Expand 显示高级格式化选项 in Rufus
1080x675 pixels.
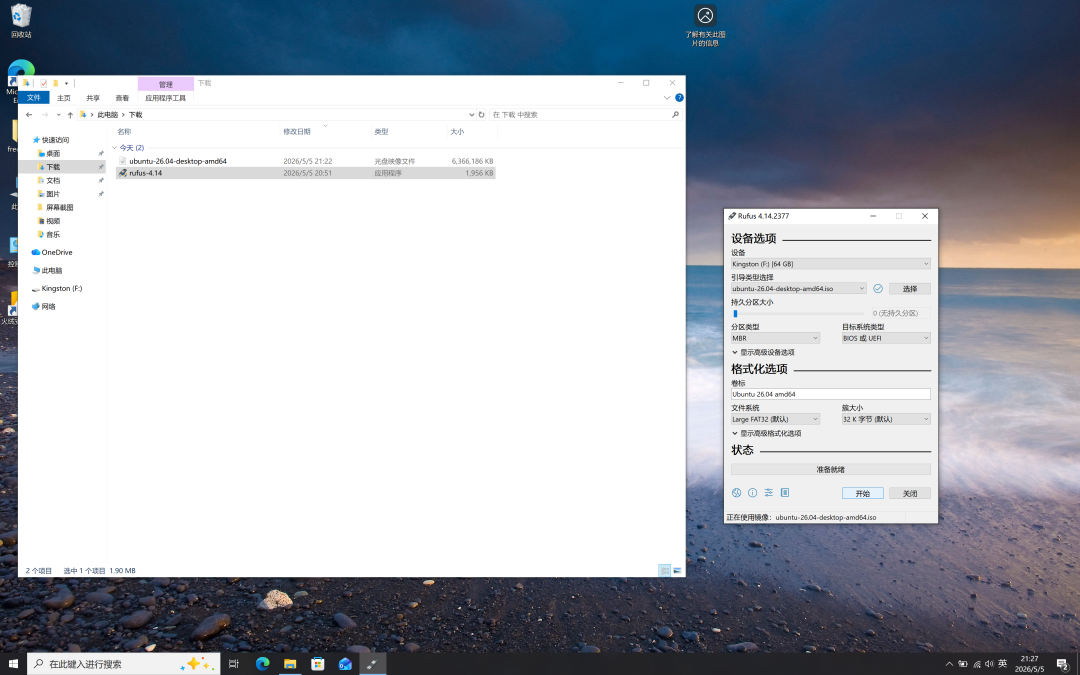coord(767,433)
